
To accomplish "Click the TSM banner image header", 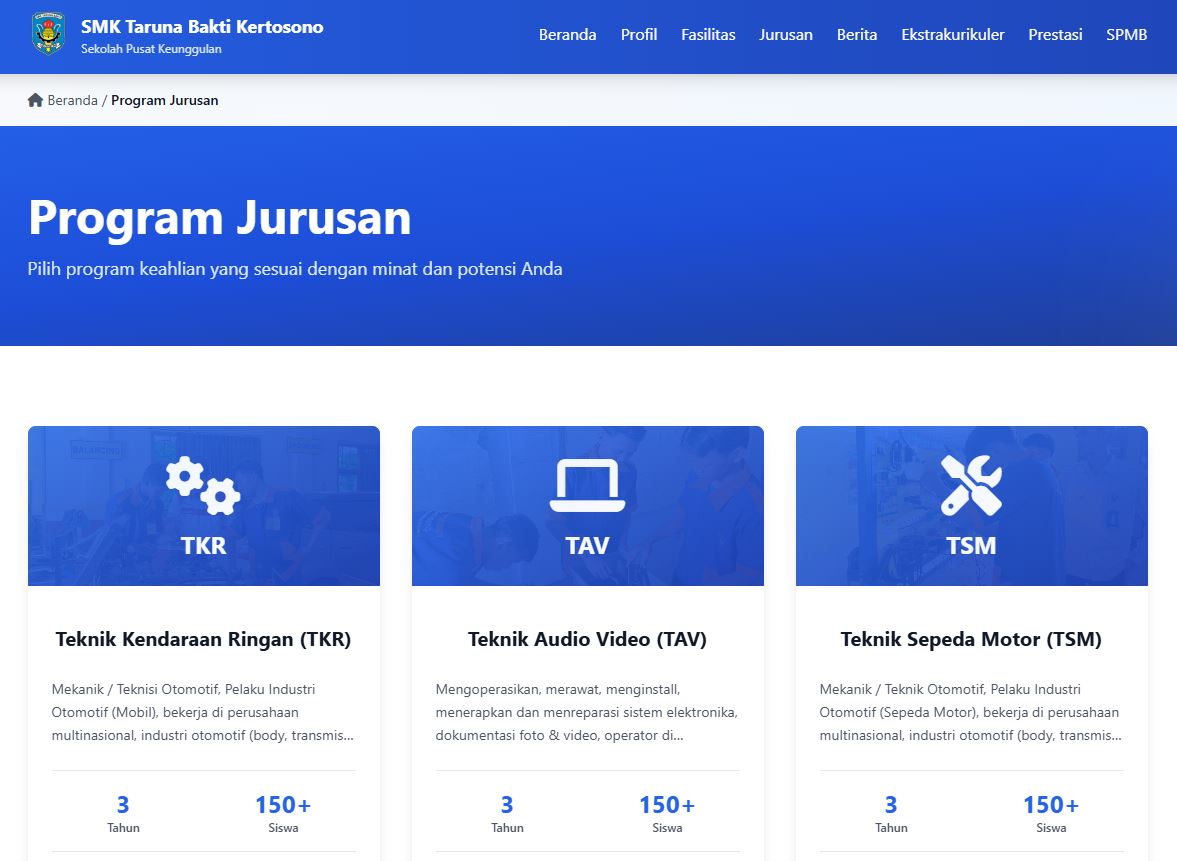I will pyautogui.click(x=971, y=505).
